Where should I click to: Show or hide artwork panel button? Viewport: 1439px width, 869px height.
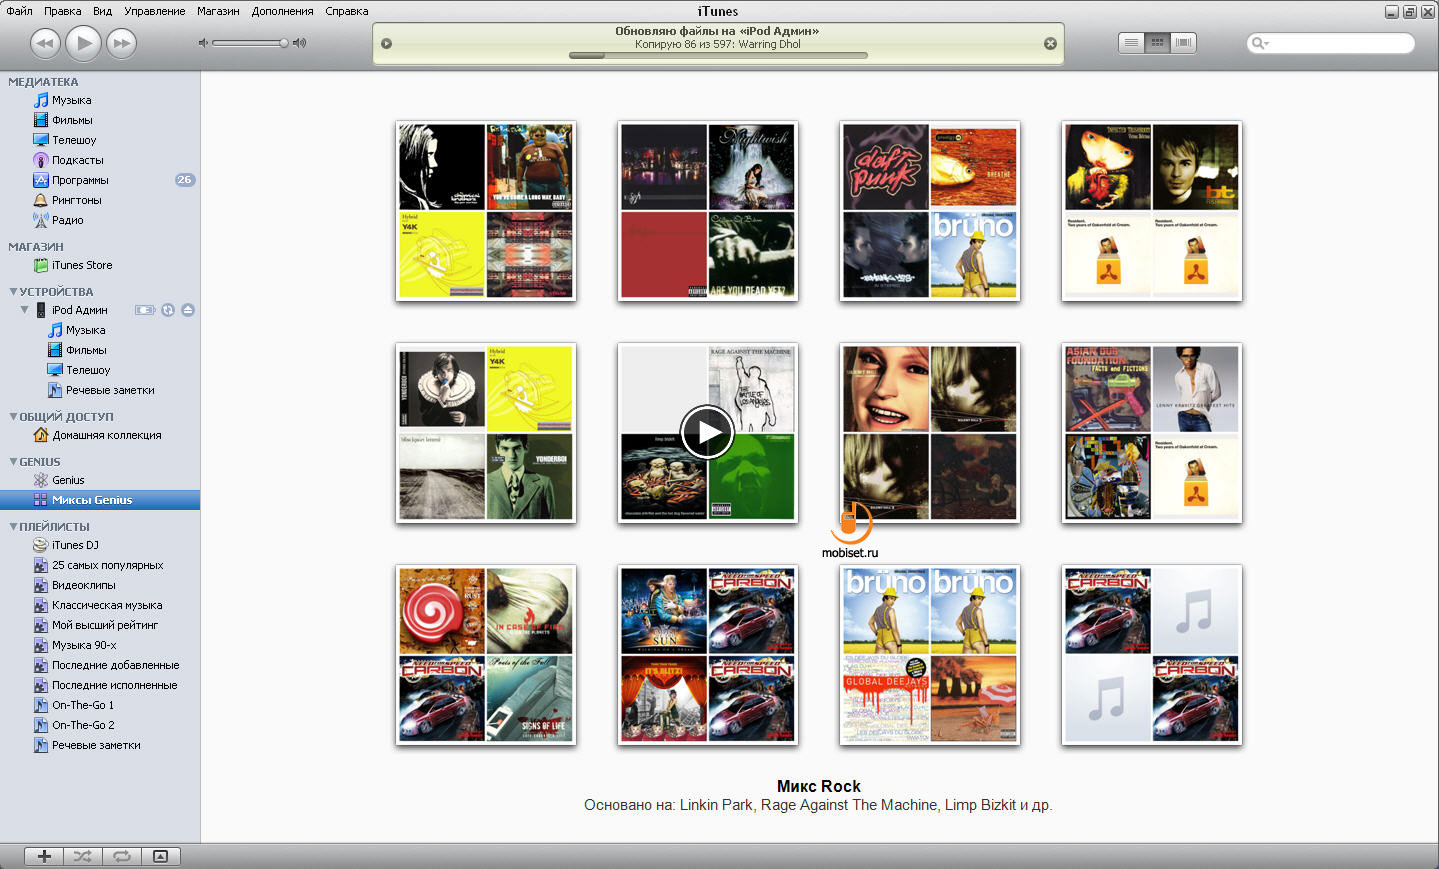pyautogui.click(x=160, y=856)
